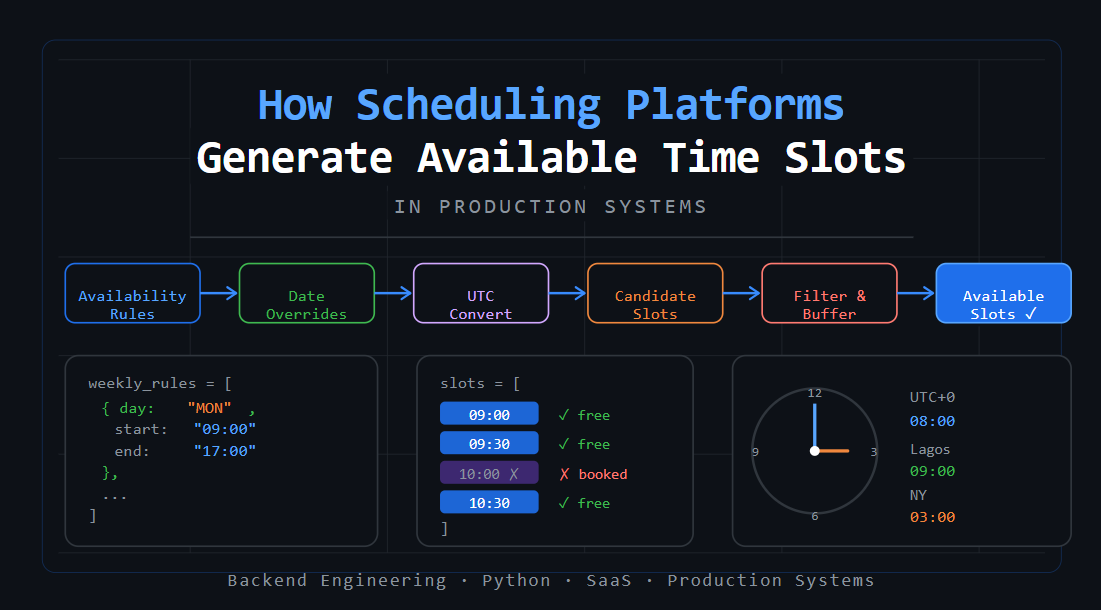Click the booked status label
This screenshot has height=610, width=1101.
[603, 475]
